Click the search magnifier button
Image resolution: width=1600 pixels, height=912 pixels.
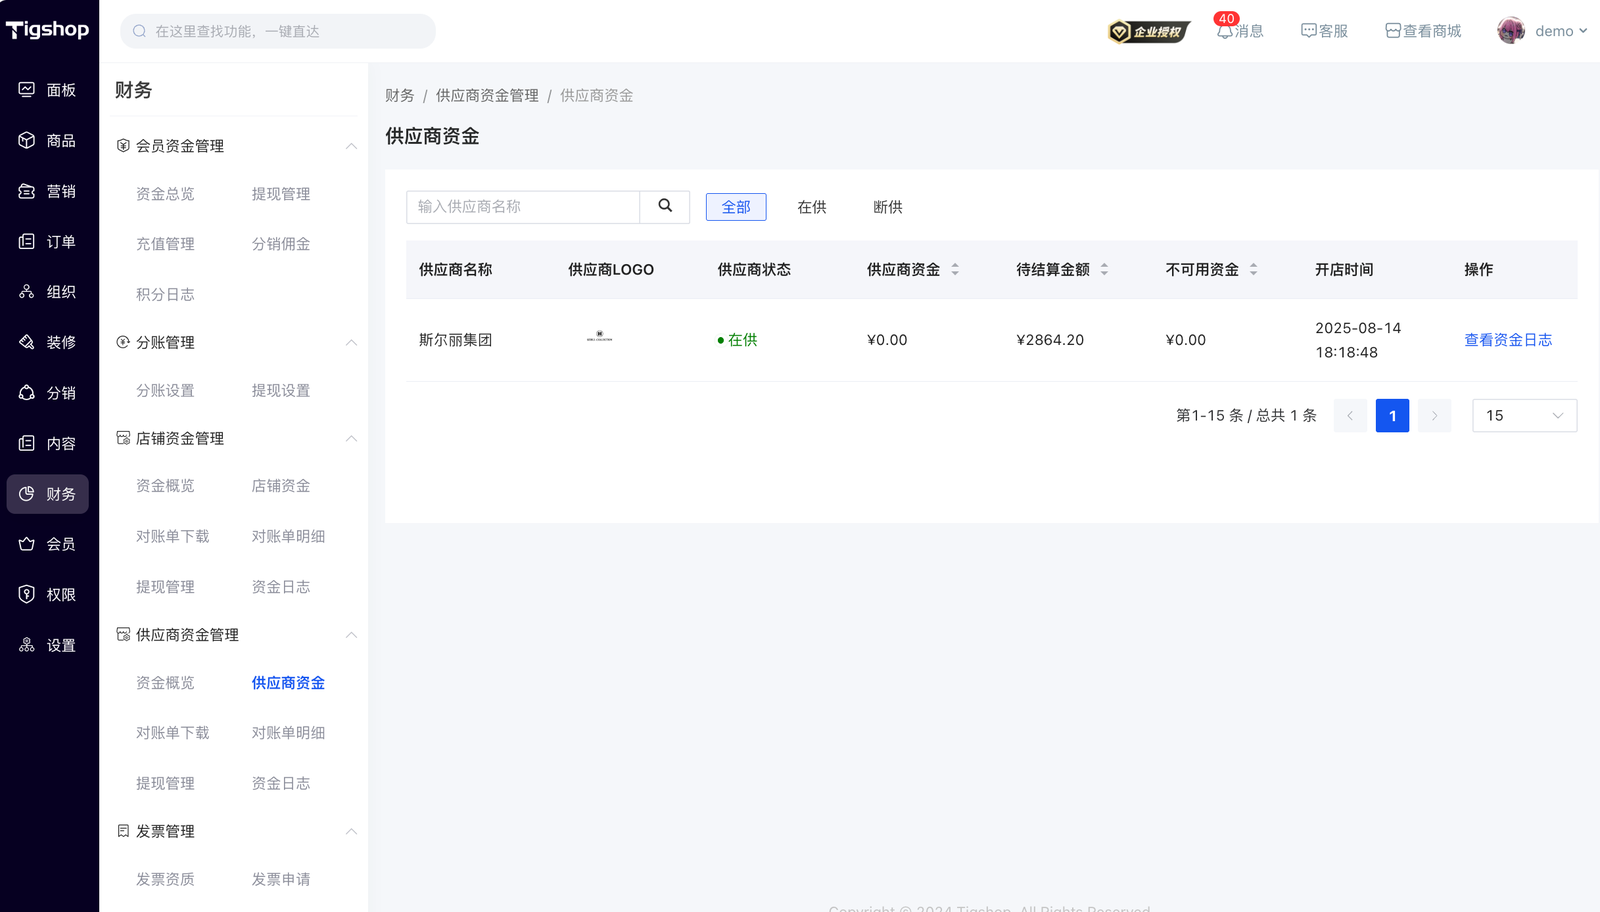coord(665,206)
